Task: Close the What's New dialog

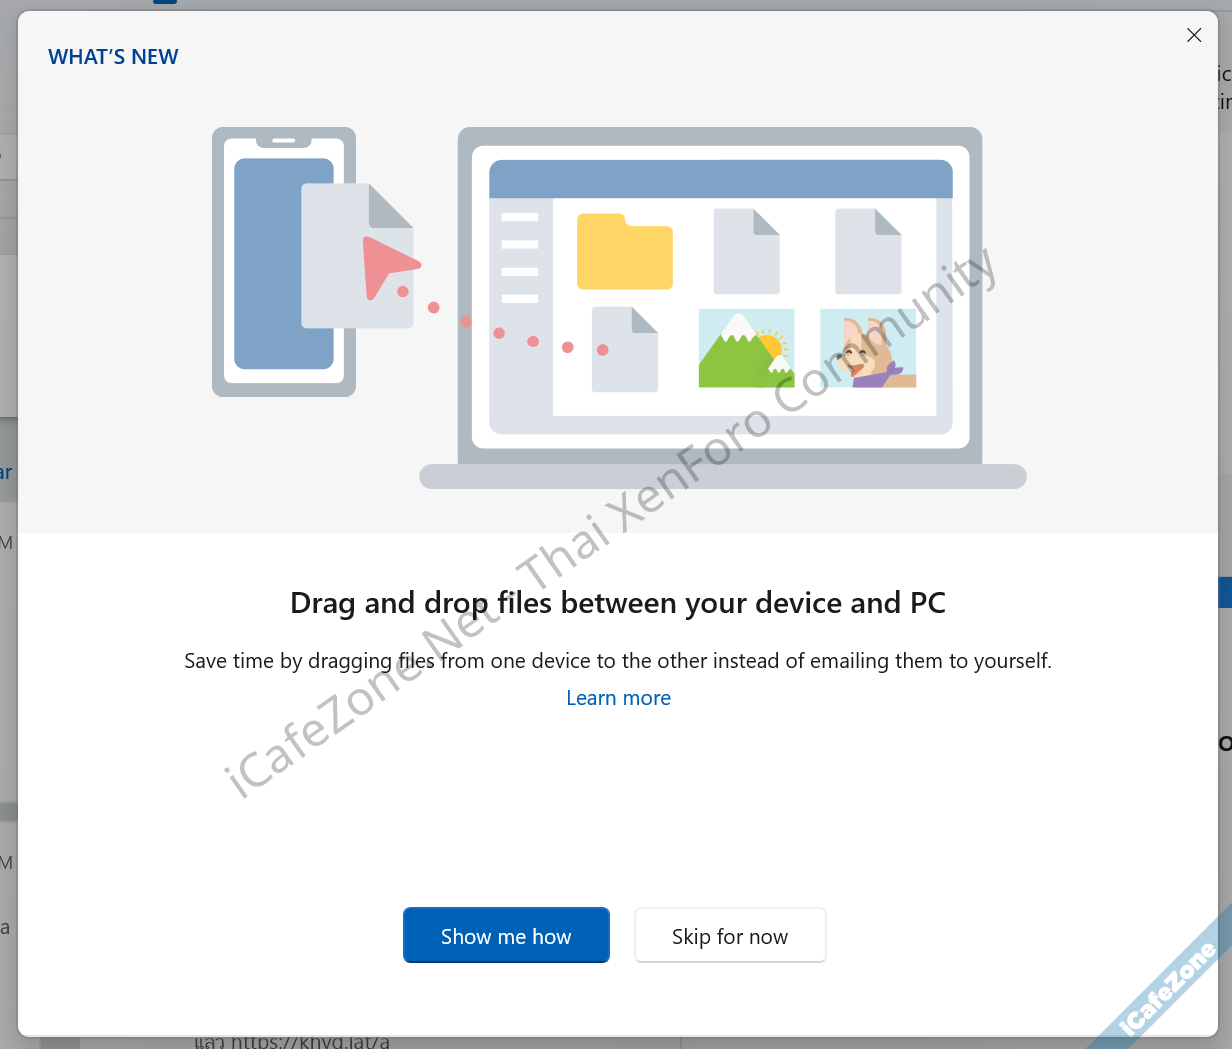Action: pos(1194,35)
